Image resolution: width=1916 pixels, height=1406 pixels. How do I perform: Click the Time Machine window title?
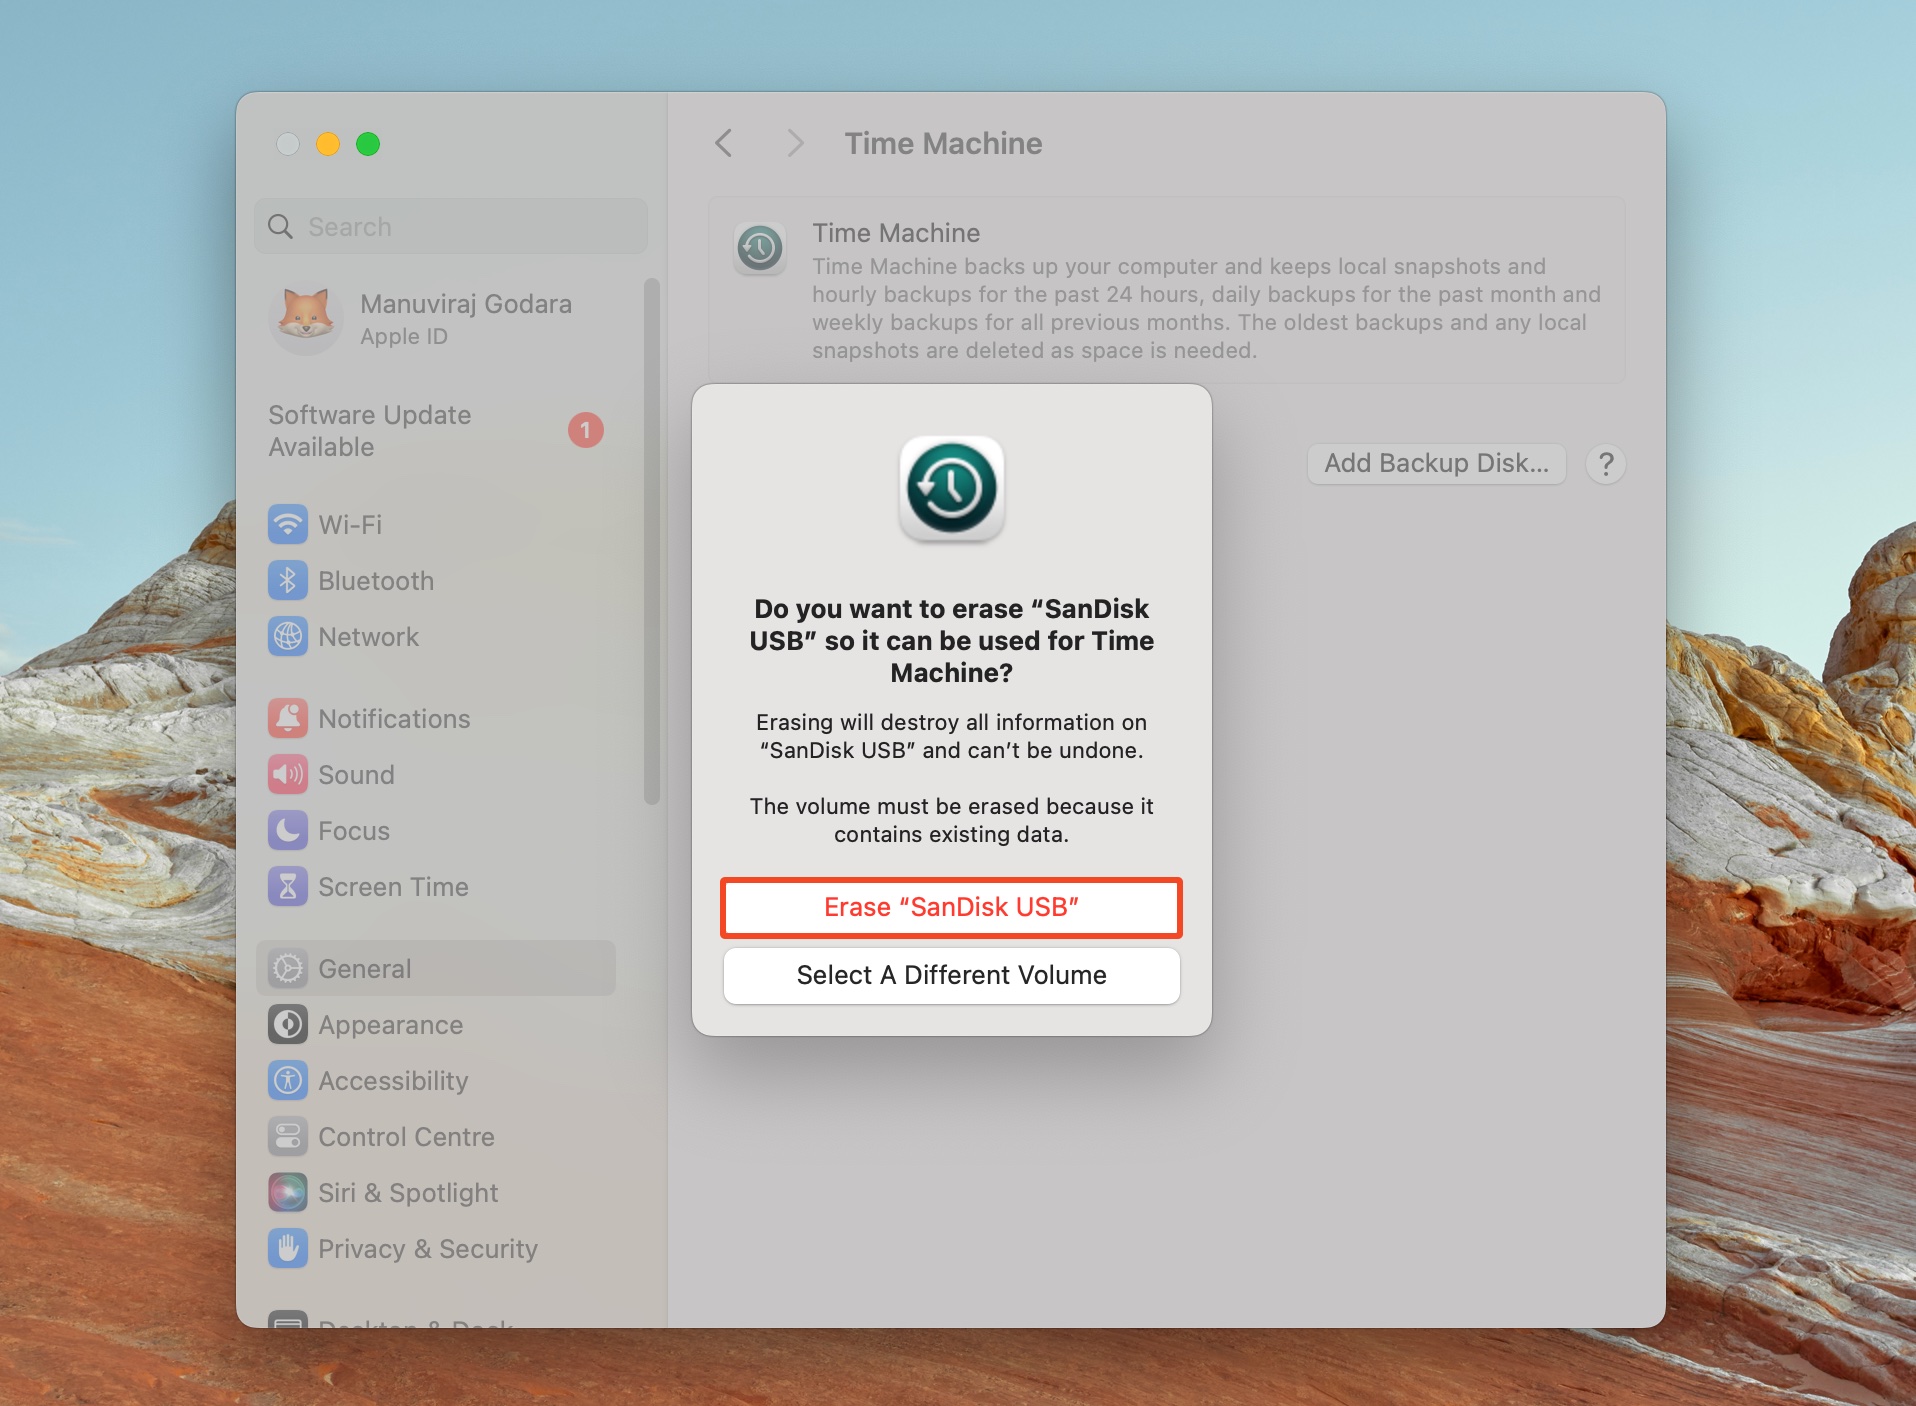click(943, 143)
